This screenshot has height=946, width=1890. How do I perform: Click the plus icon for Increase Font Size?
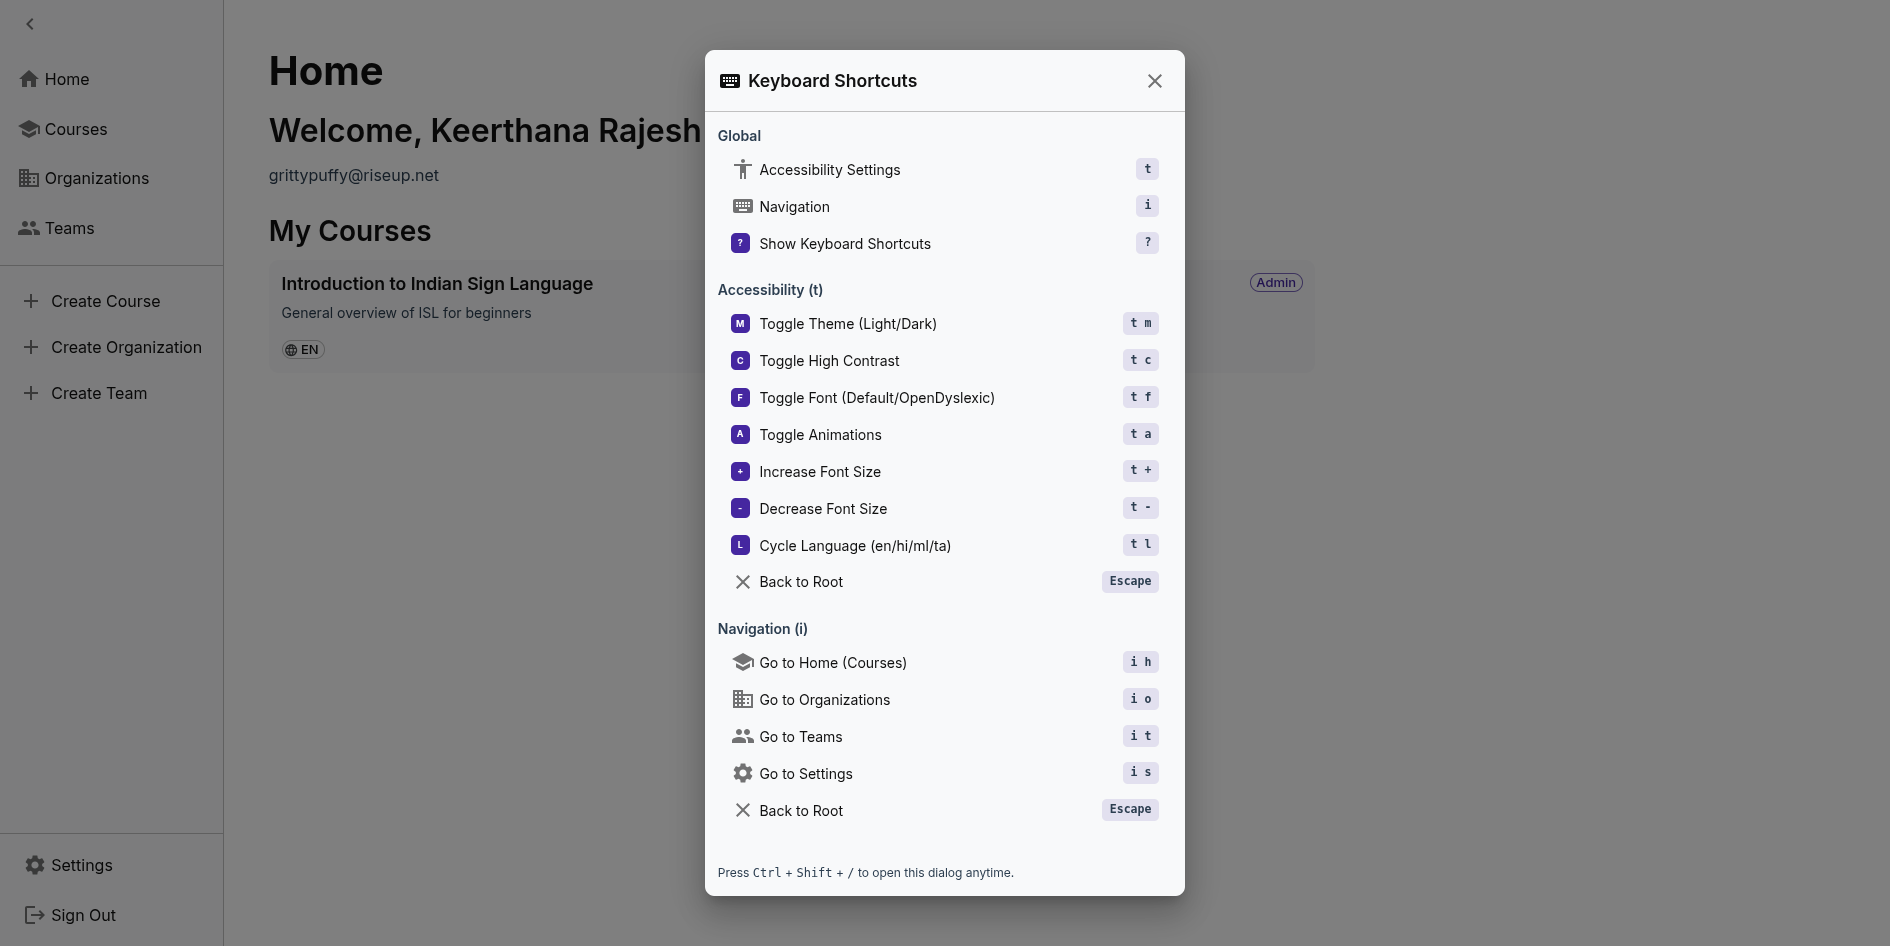[x=741, y=471]
